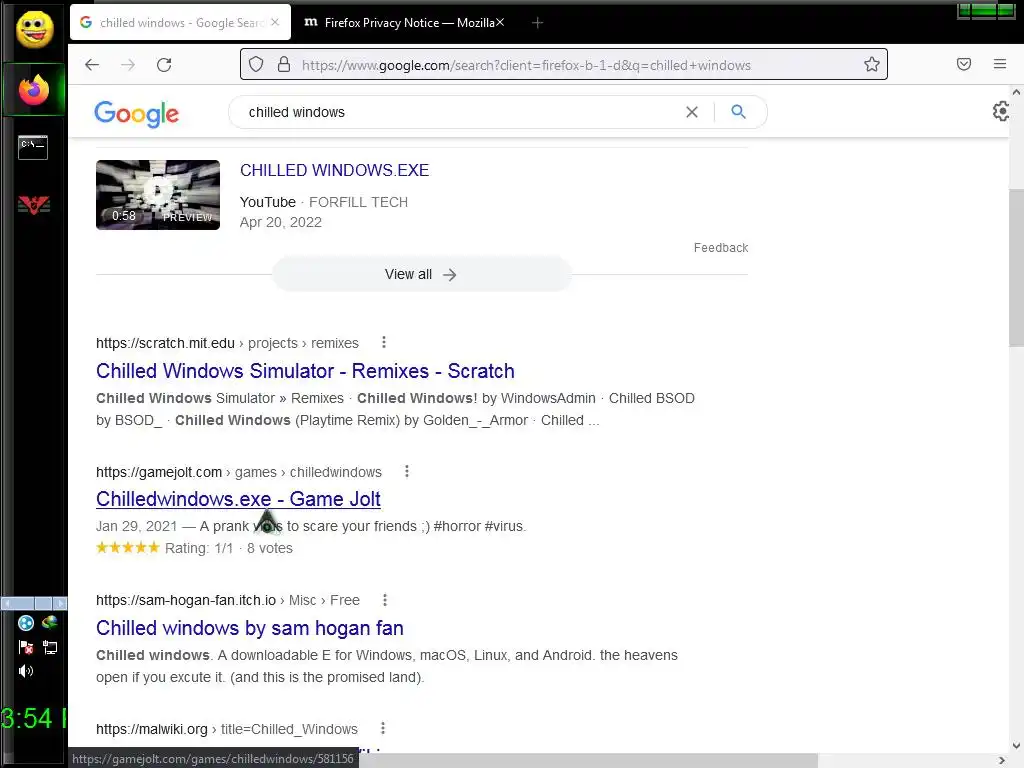This screenshot has width=1024, height=768.
Task: Open the tracking protection shield icon
Action: [256, 65]
